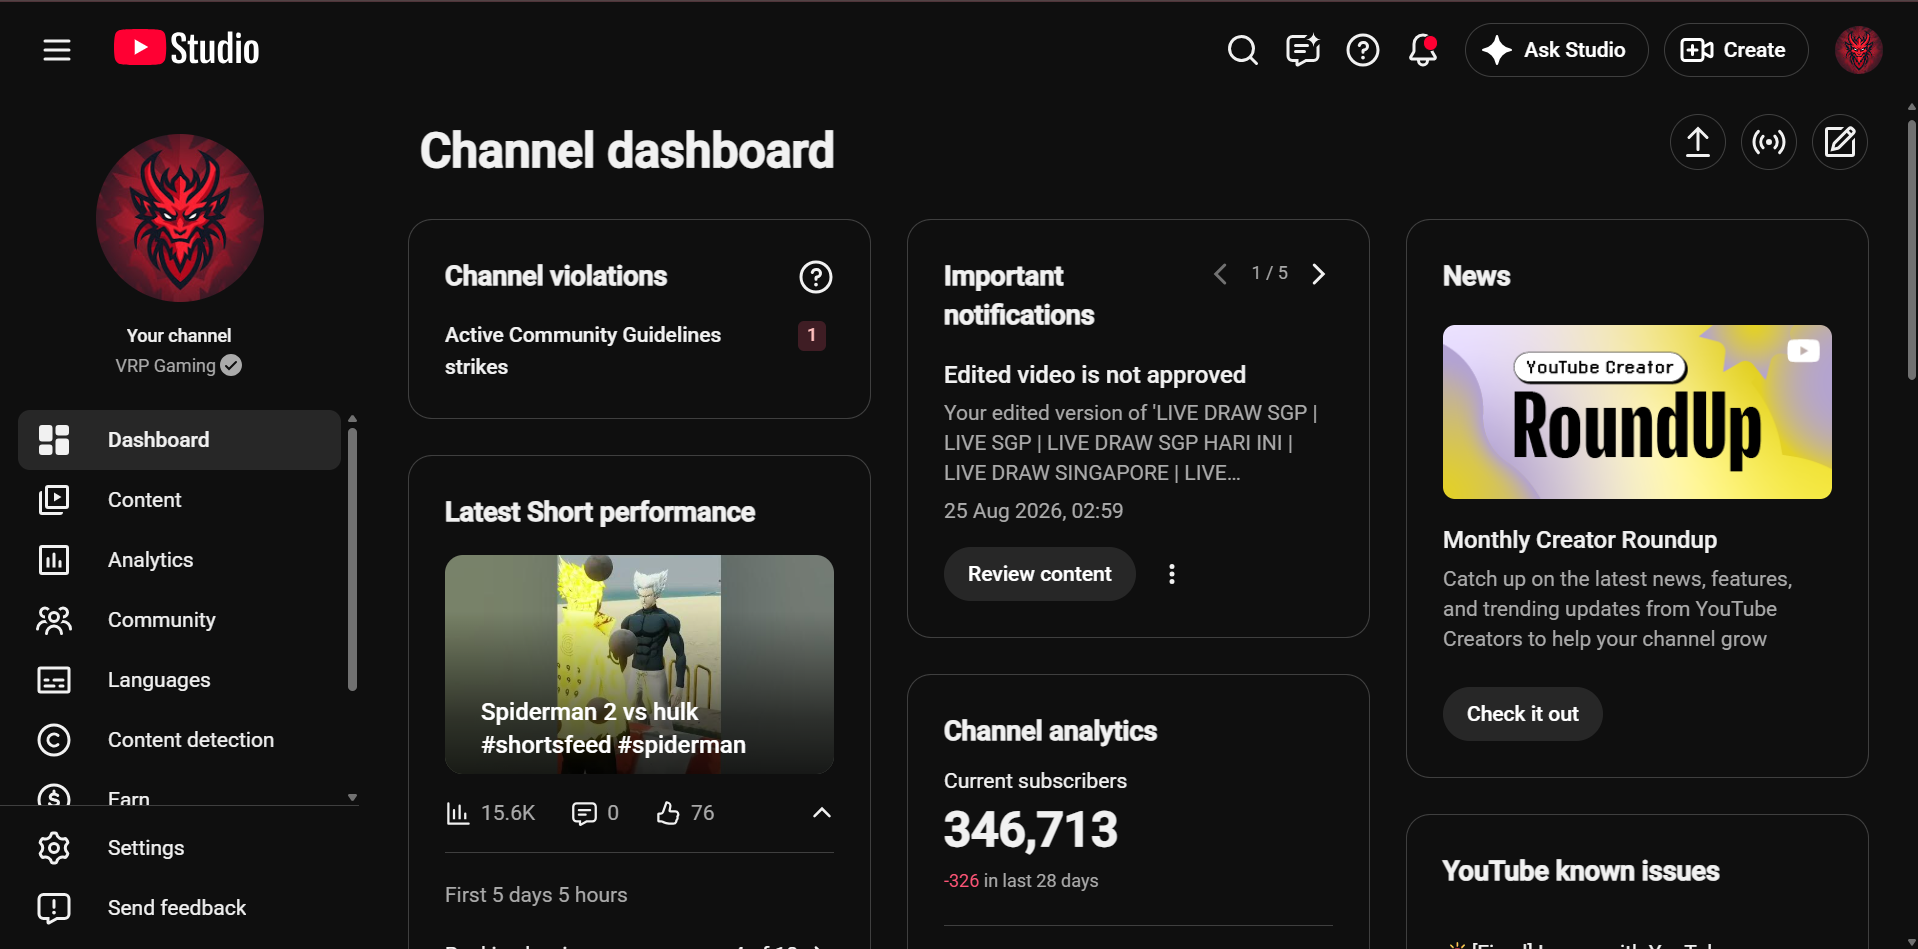This screenshot has width=1918, height=949.
Task: Open search in the top bar
Action: point(1242,50)
